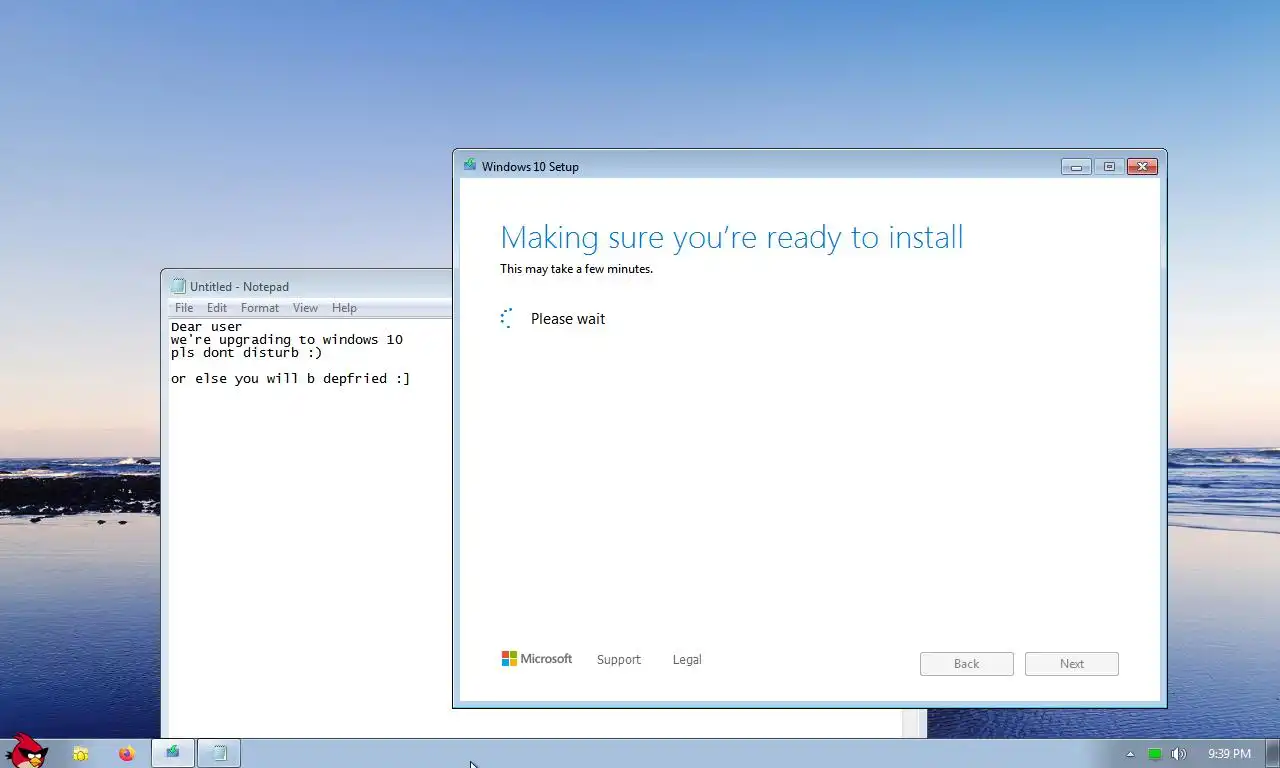Image resolution: width=1280 pixels, height=768 pixels.
Task: Click 'This may take a few minutes.' text
Action: (577, 269)
